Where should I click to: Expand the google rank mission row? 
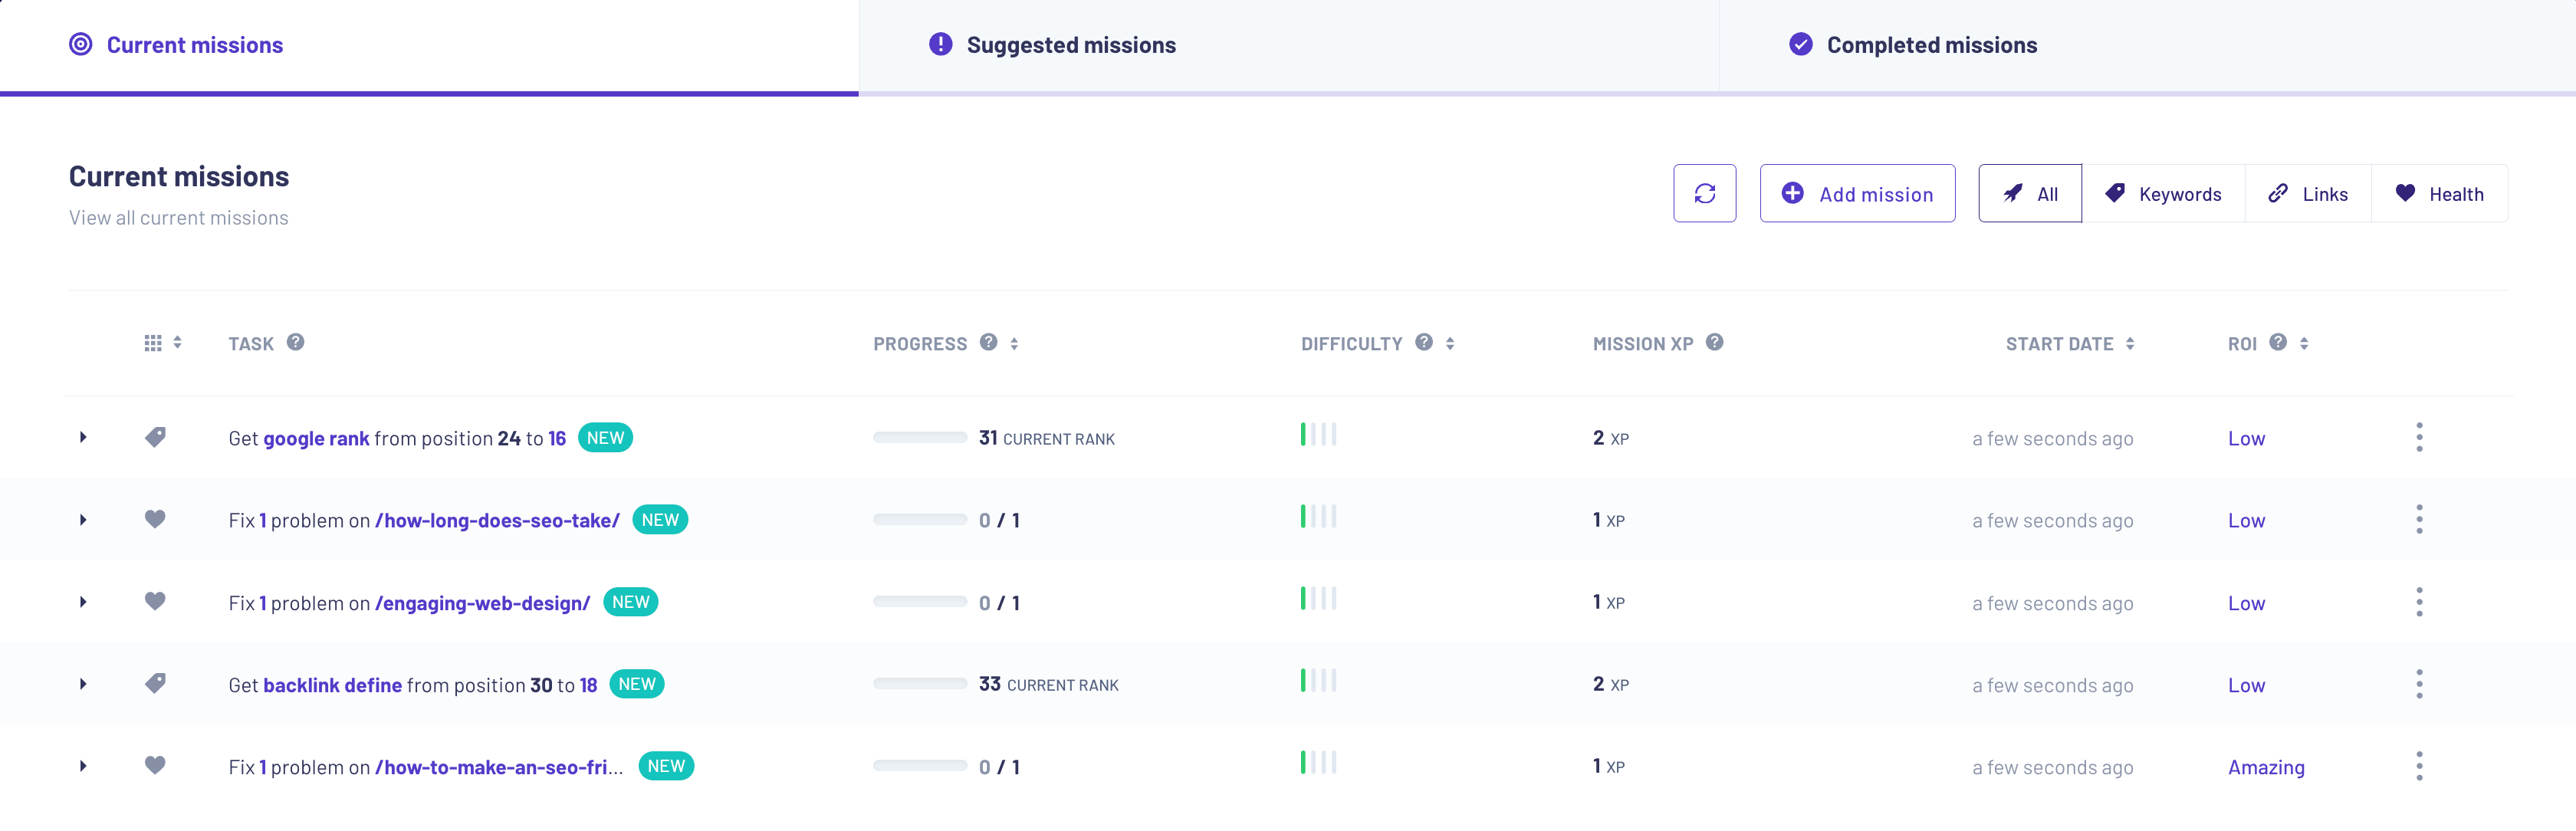click(84, 437)
